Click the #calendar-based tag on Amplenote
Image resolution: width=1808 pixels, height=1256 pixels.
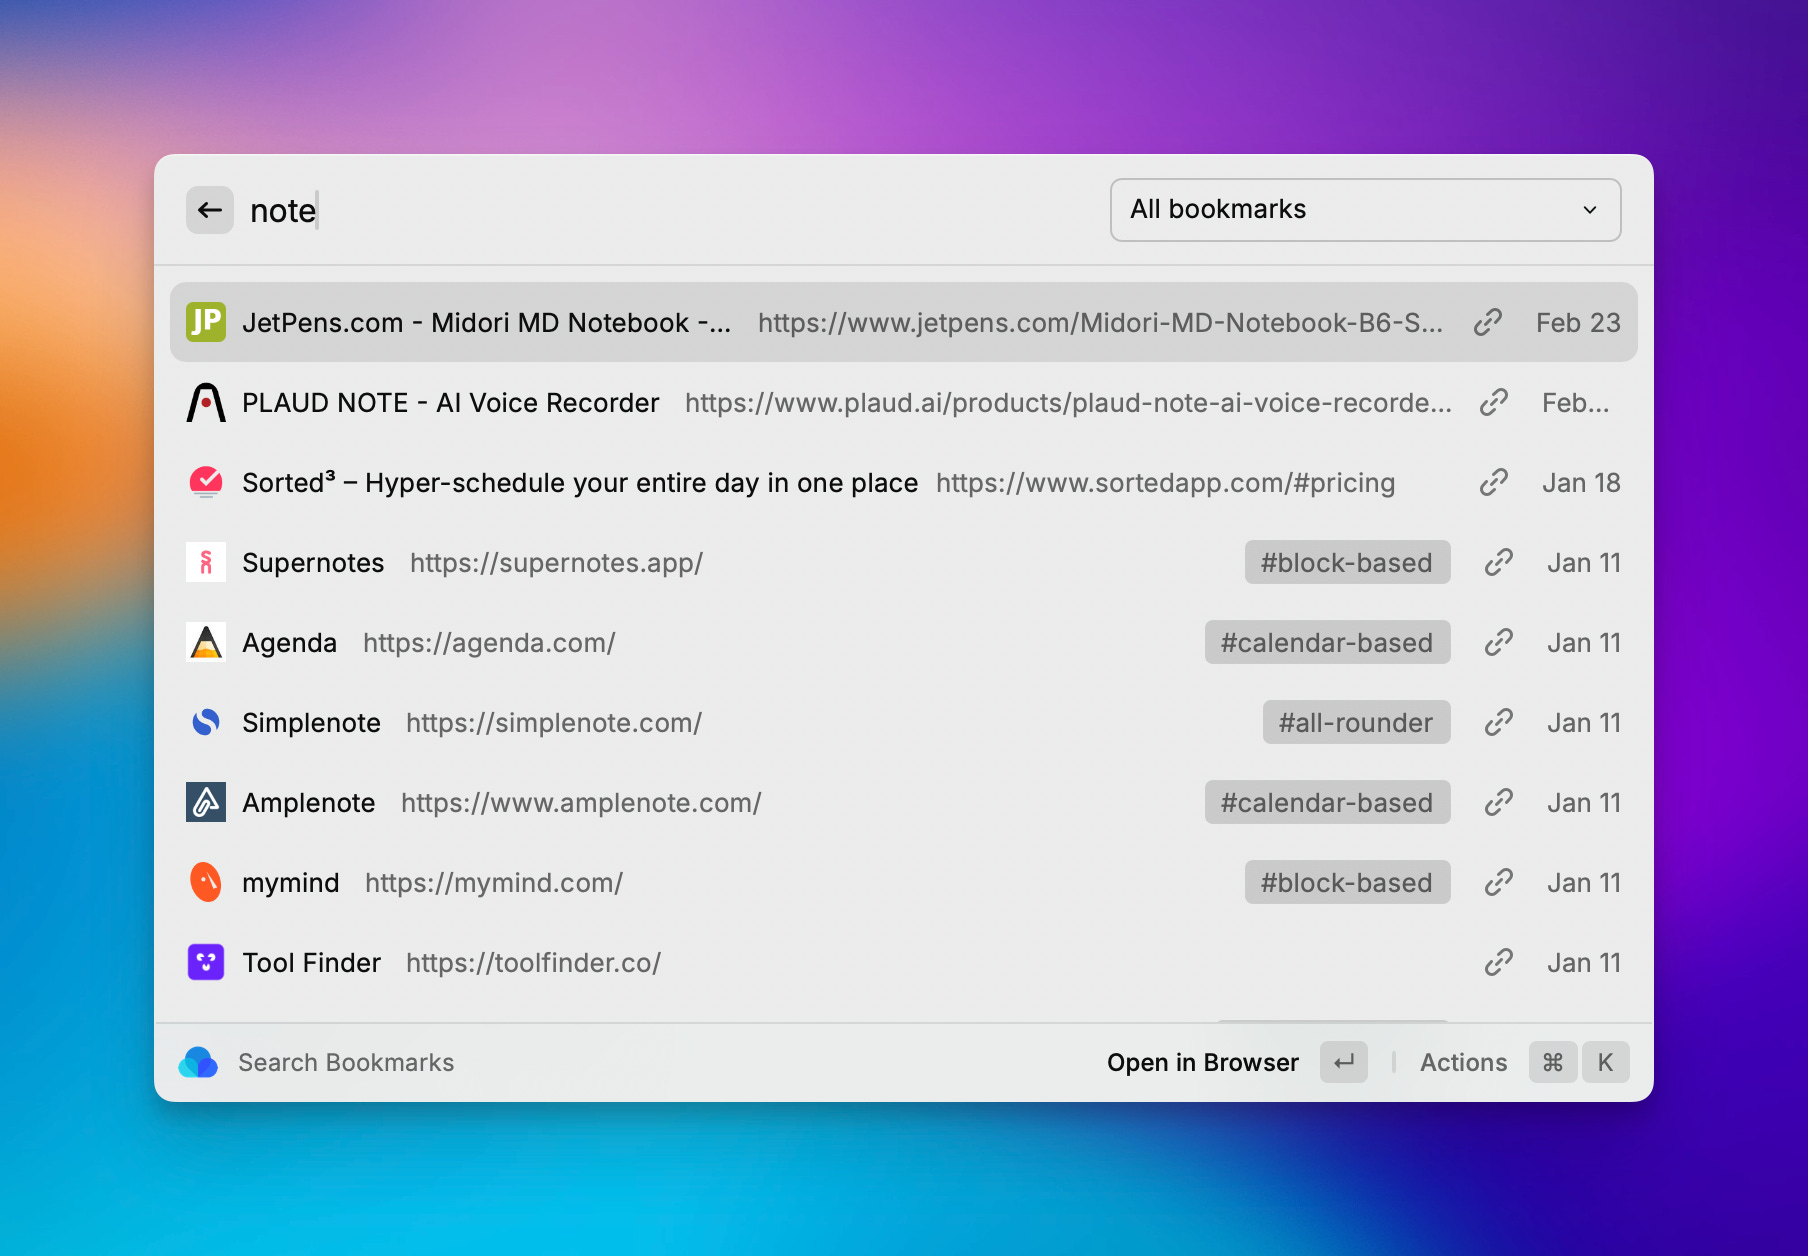(x=1327, y=802)
